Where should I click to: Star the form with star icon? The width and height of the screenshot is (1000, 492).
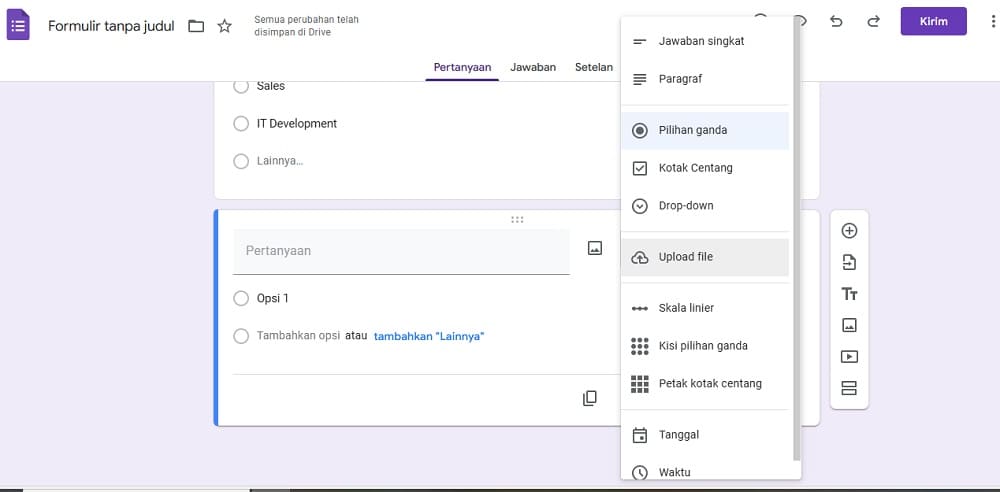[224, 26]
